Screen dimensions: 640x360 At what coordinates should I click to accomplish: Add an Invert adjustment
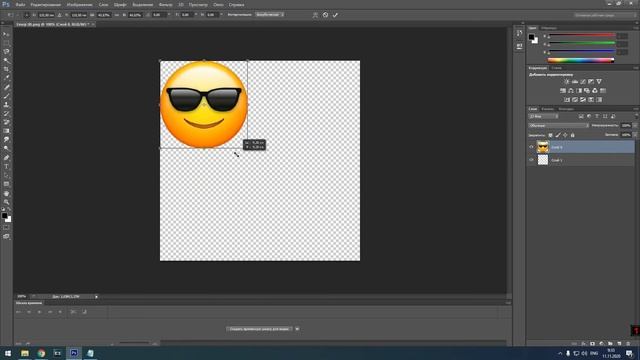[x=567, y=100]
